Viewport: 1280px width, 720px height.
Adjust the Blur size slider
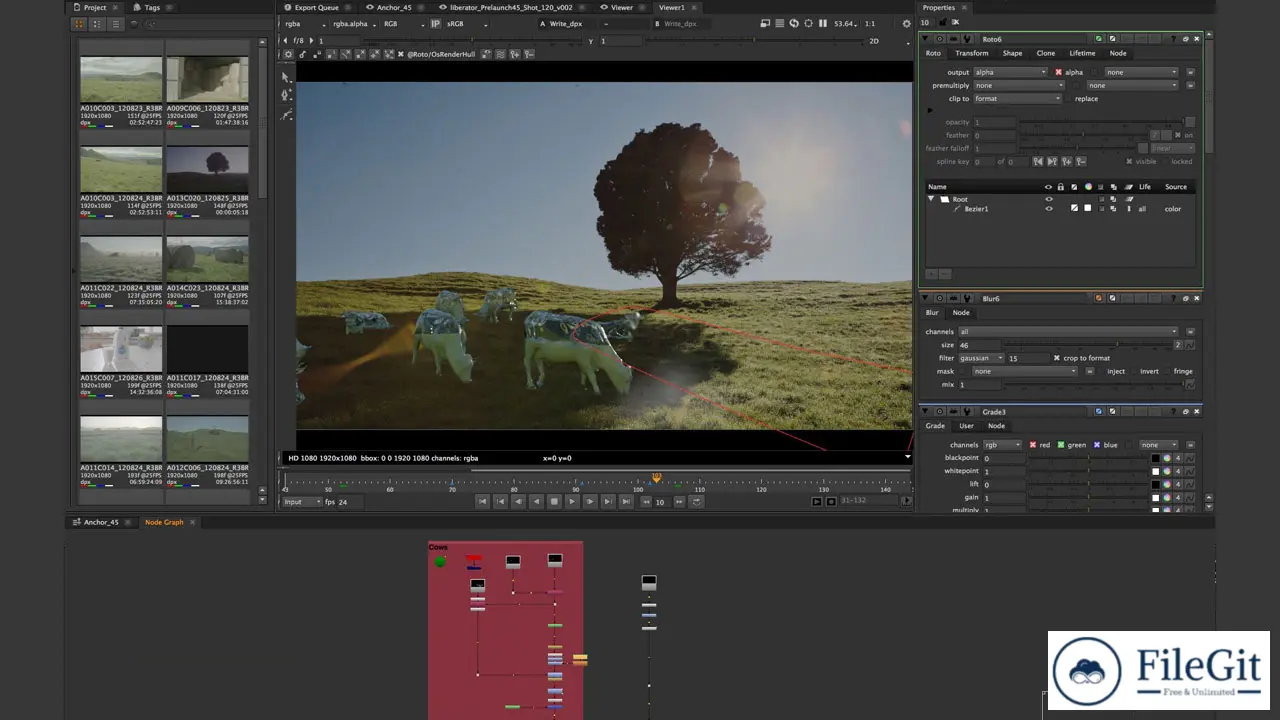pyautogui.click(x=1085, y=345)
